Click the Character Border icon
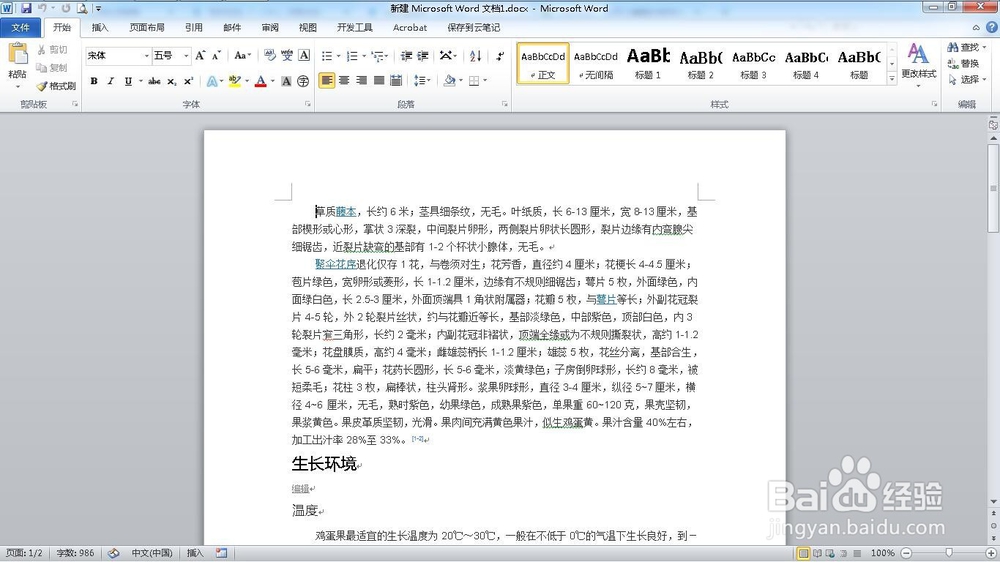Image resolution: width=1000 pixels, height=562 pixels. pyautogui.click(x=304, y=55)
